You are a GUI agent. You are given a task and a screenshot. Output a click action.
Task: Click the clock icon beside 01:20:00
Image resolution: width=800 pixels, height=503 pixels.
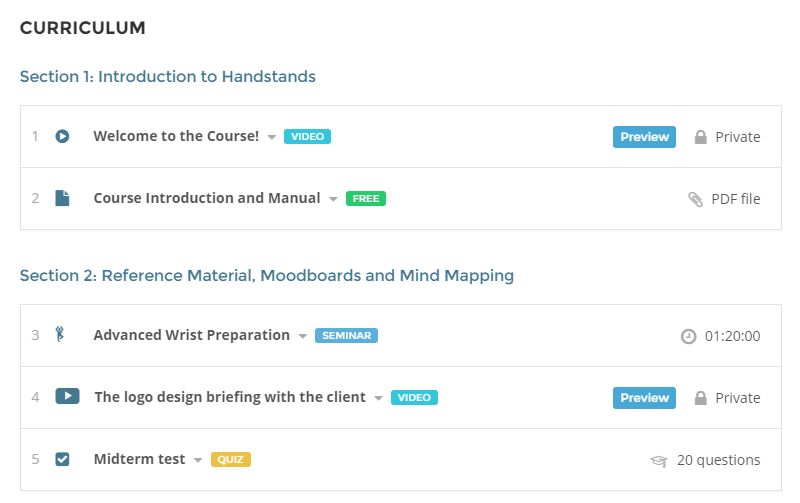click(x=688, y=336)
